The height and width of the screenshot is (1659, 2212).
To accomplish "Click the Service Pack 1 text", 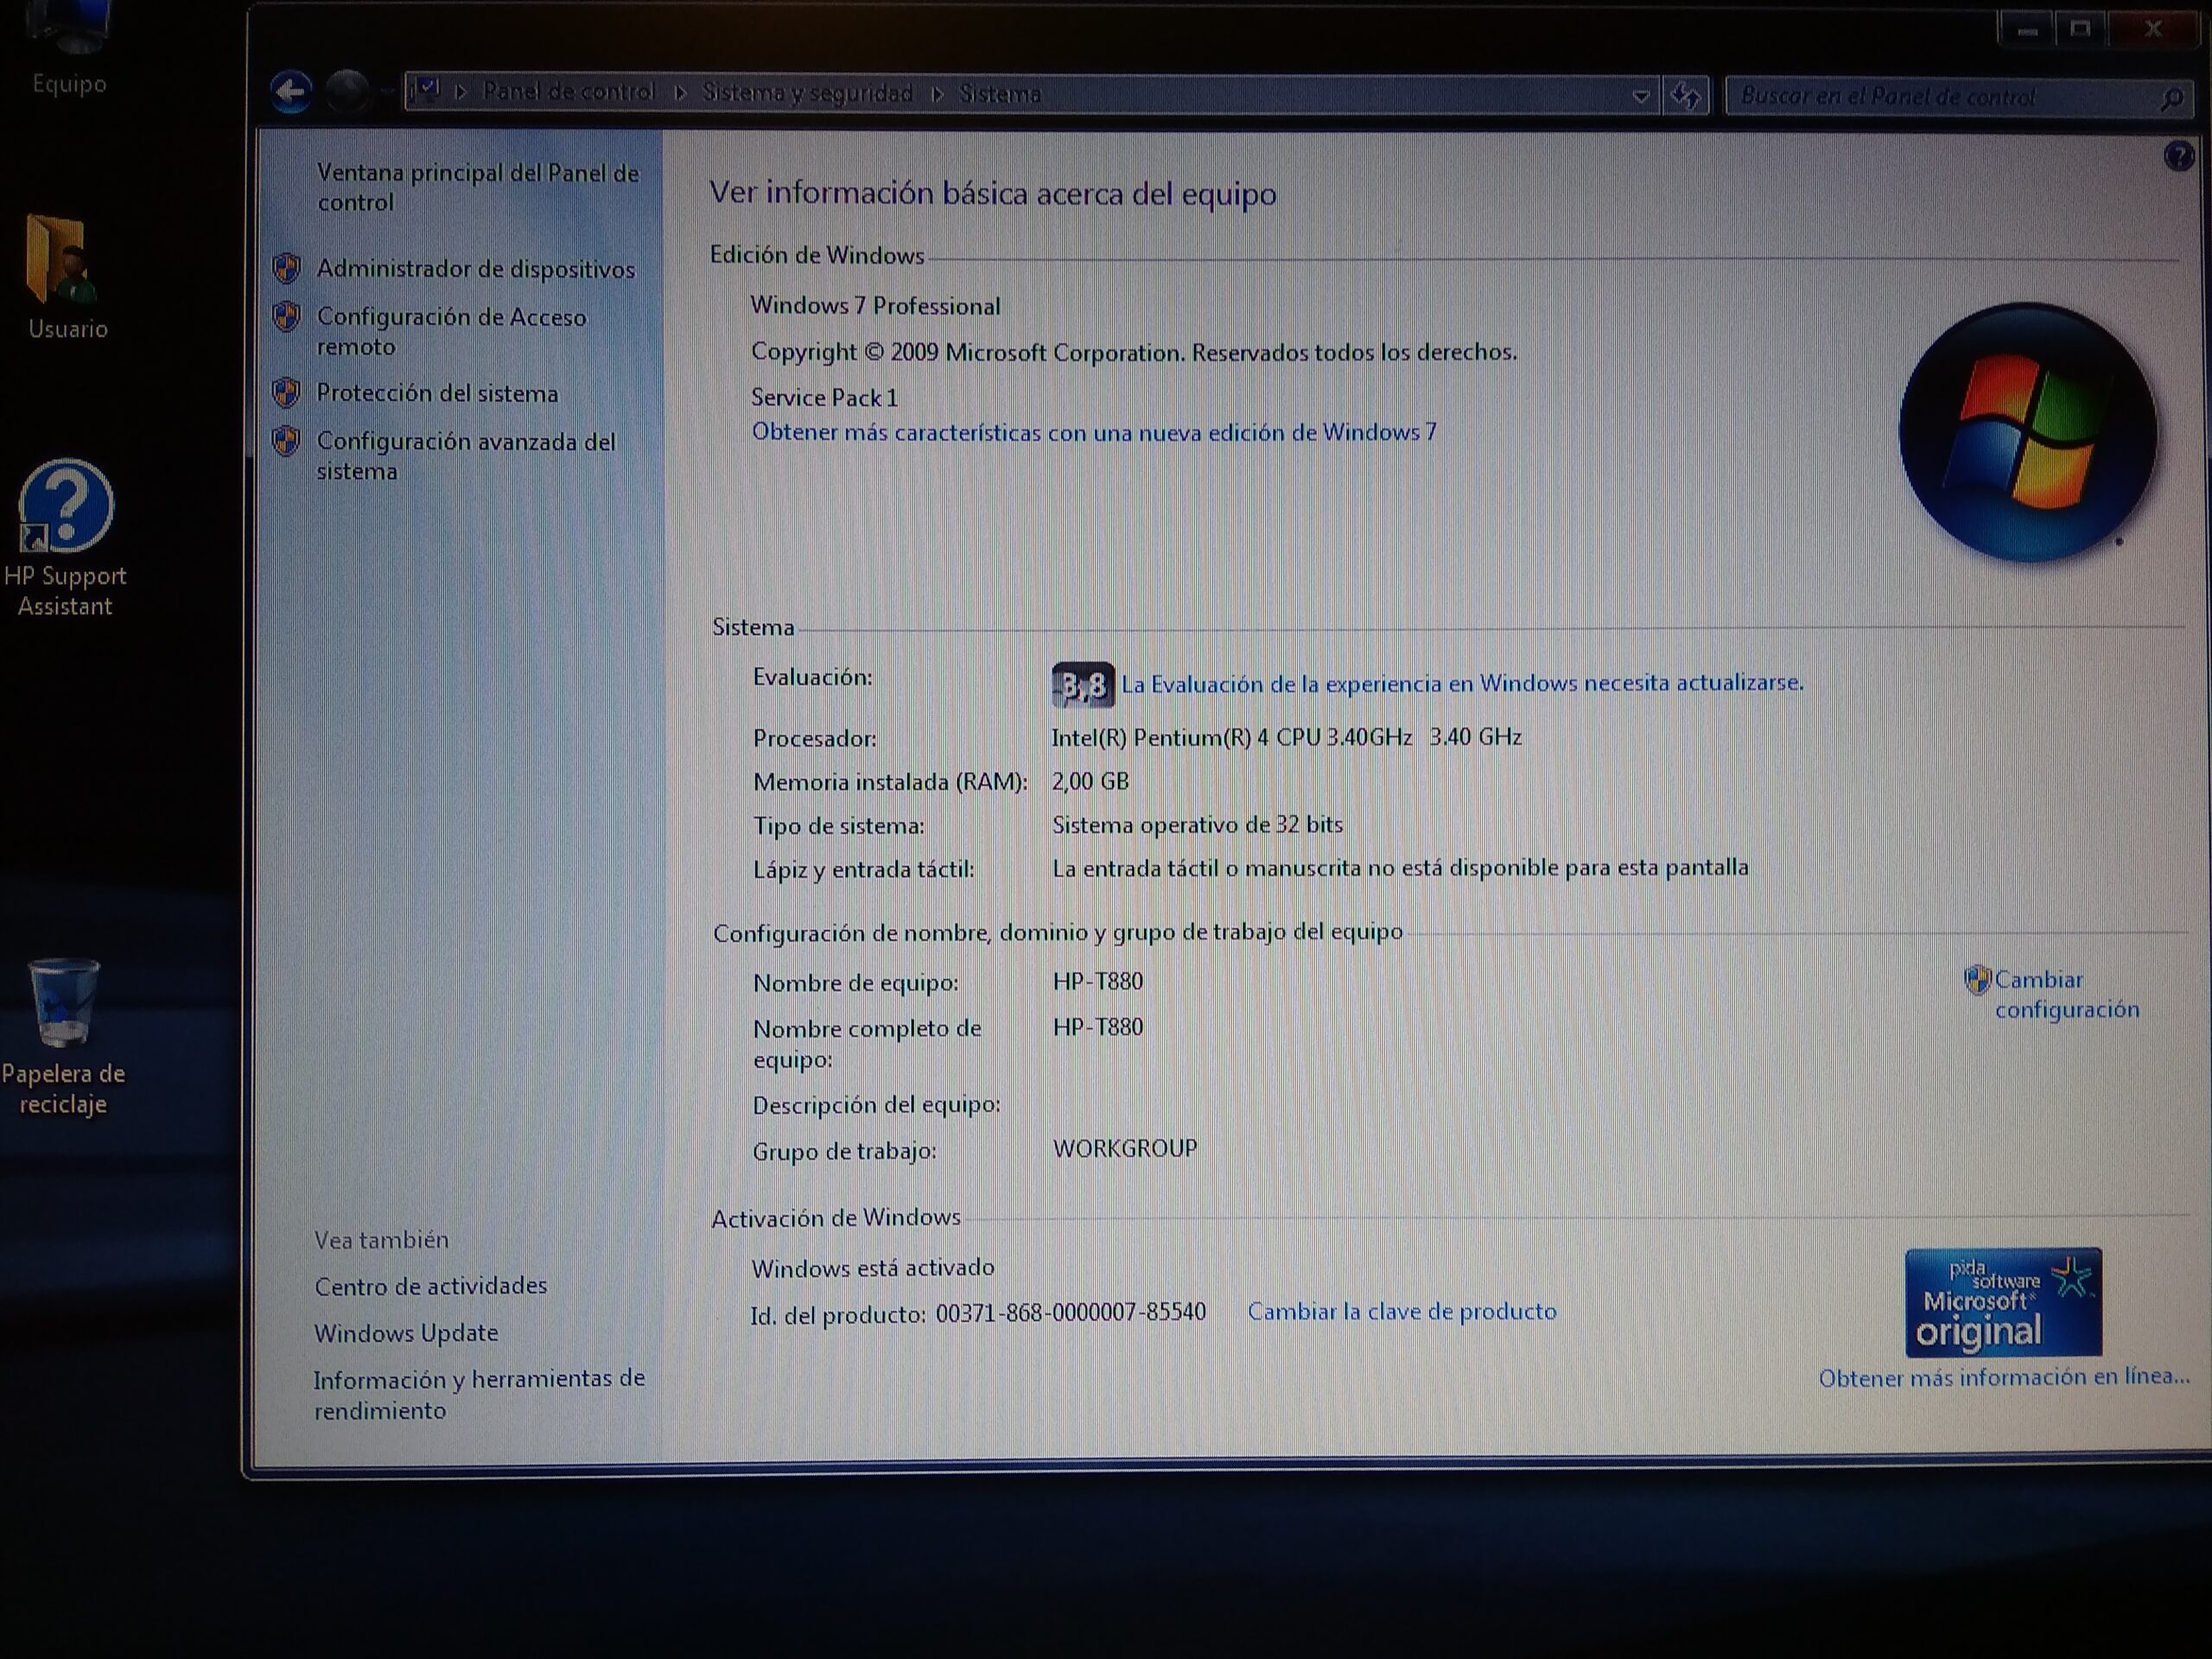I will point(824,397).
